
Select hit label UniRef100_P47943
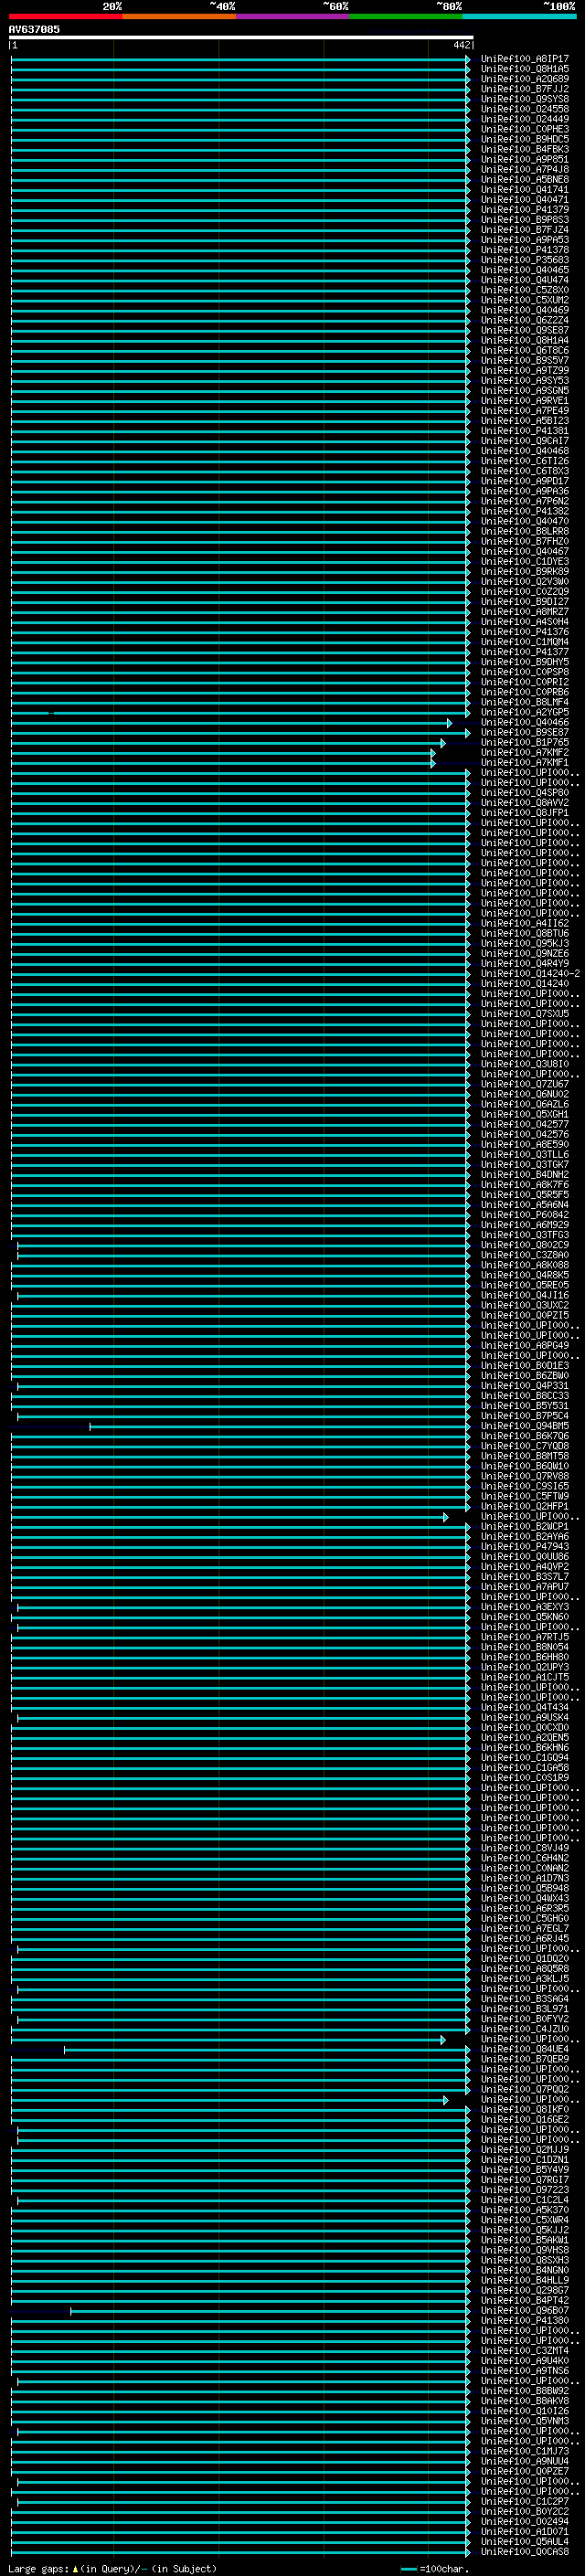pos(524,1546)
